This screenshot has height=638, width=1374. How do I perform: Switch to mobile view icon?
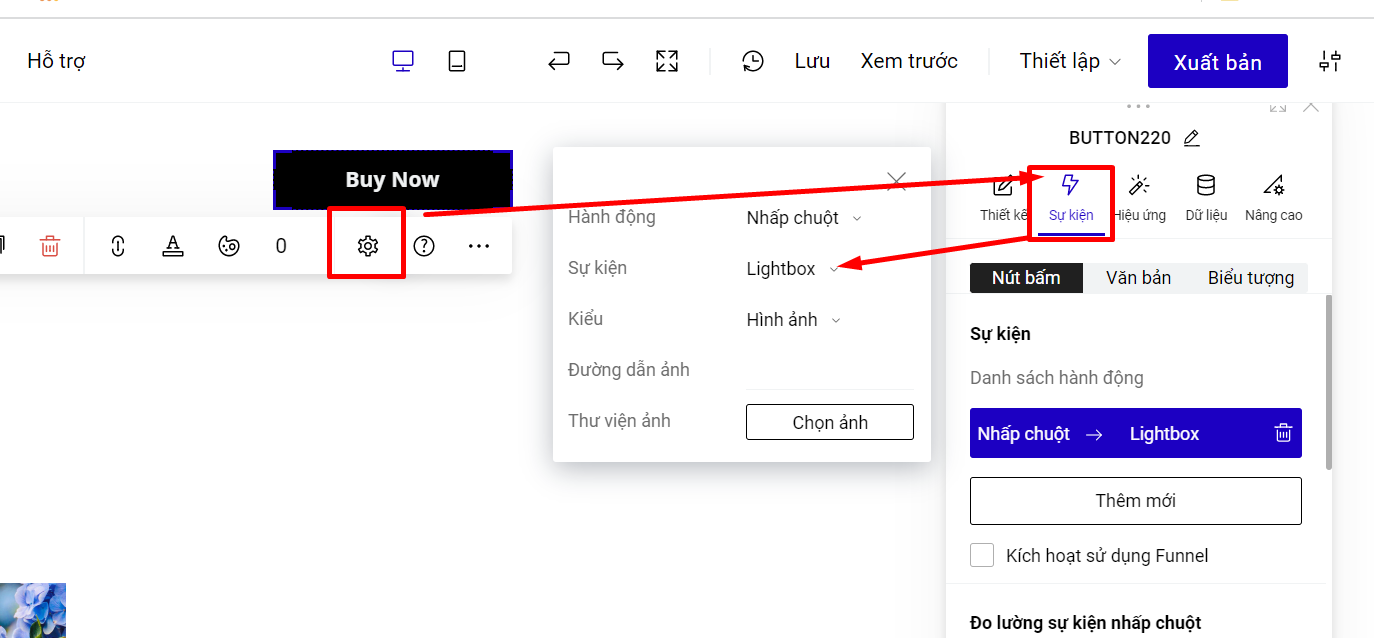click(457, 61)
